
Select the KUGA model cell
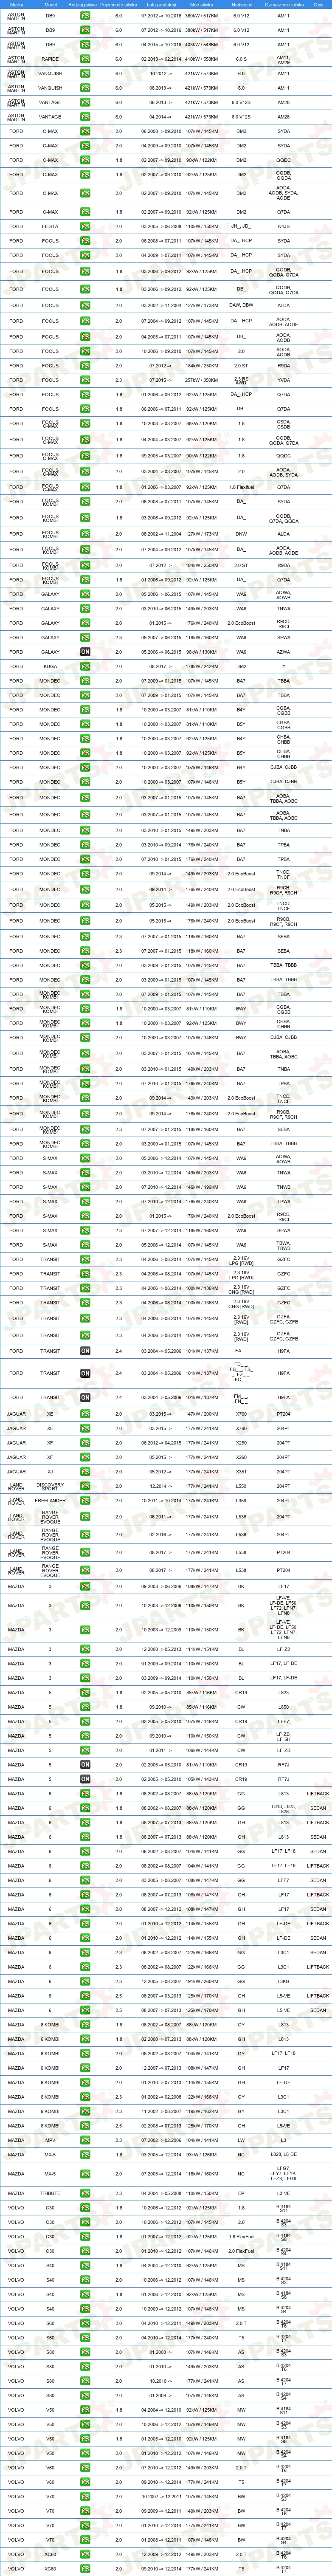(x=50, y=666)
